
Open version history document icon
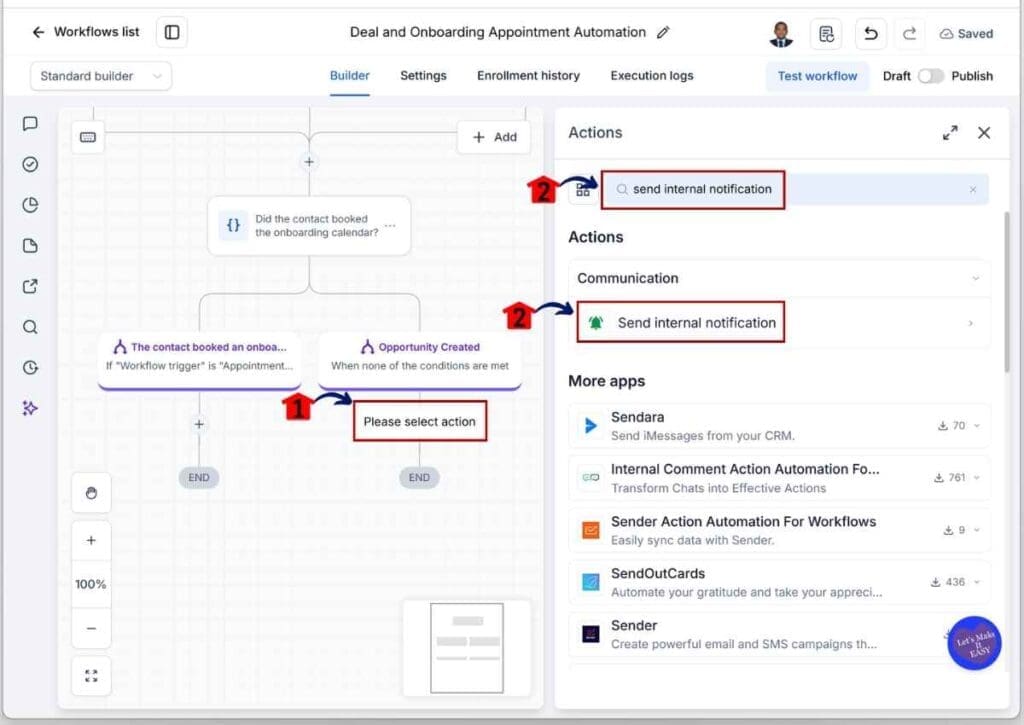point(826,33)
